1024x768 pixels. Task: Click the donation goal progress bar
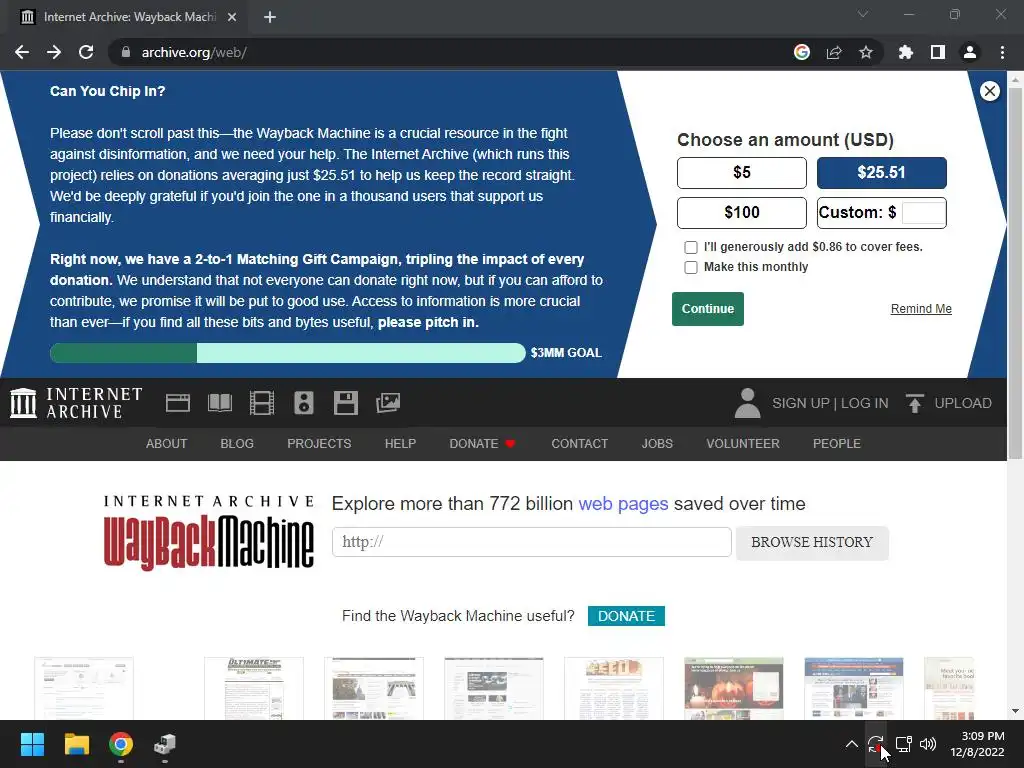[x=288, y=353]
